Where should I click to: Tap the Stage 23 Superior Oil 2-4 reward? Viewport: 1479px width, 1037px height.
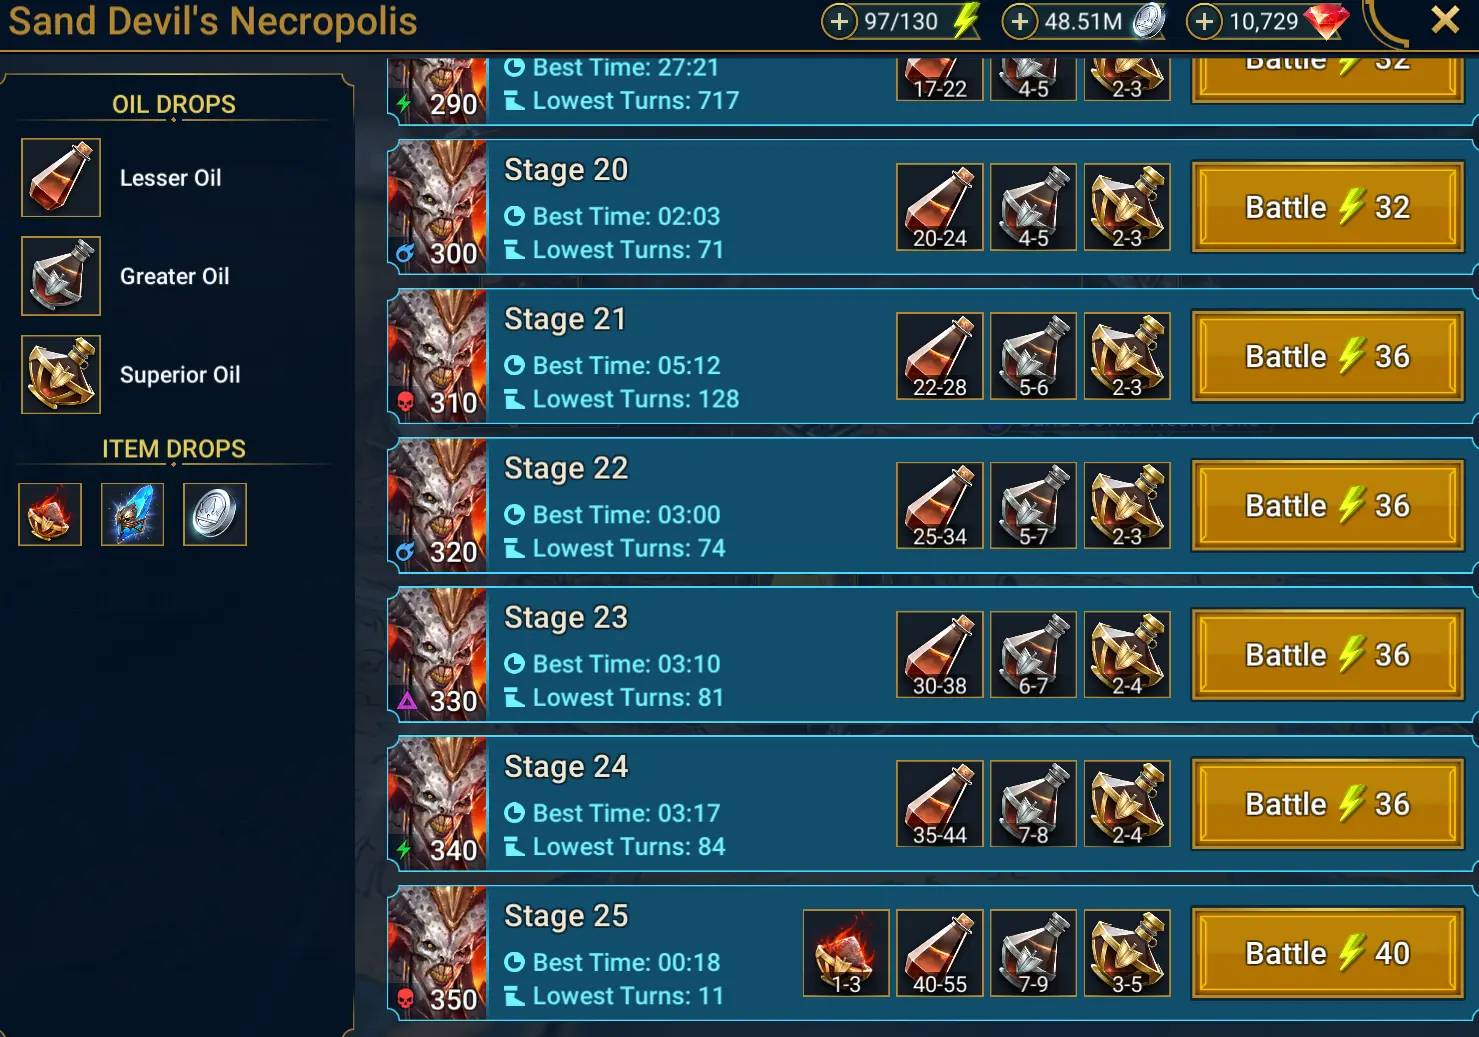(1127, 655)
